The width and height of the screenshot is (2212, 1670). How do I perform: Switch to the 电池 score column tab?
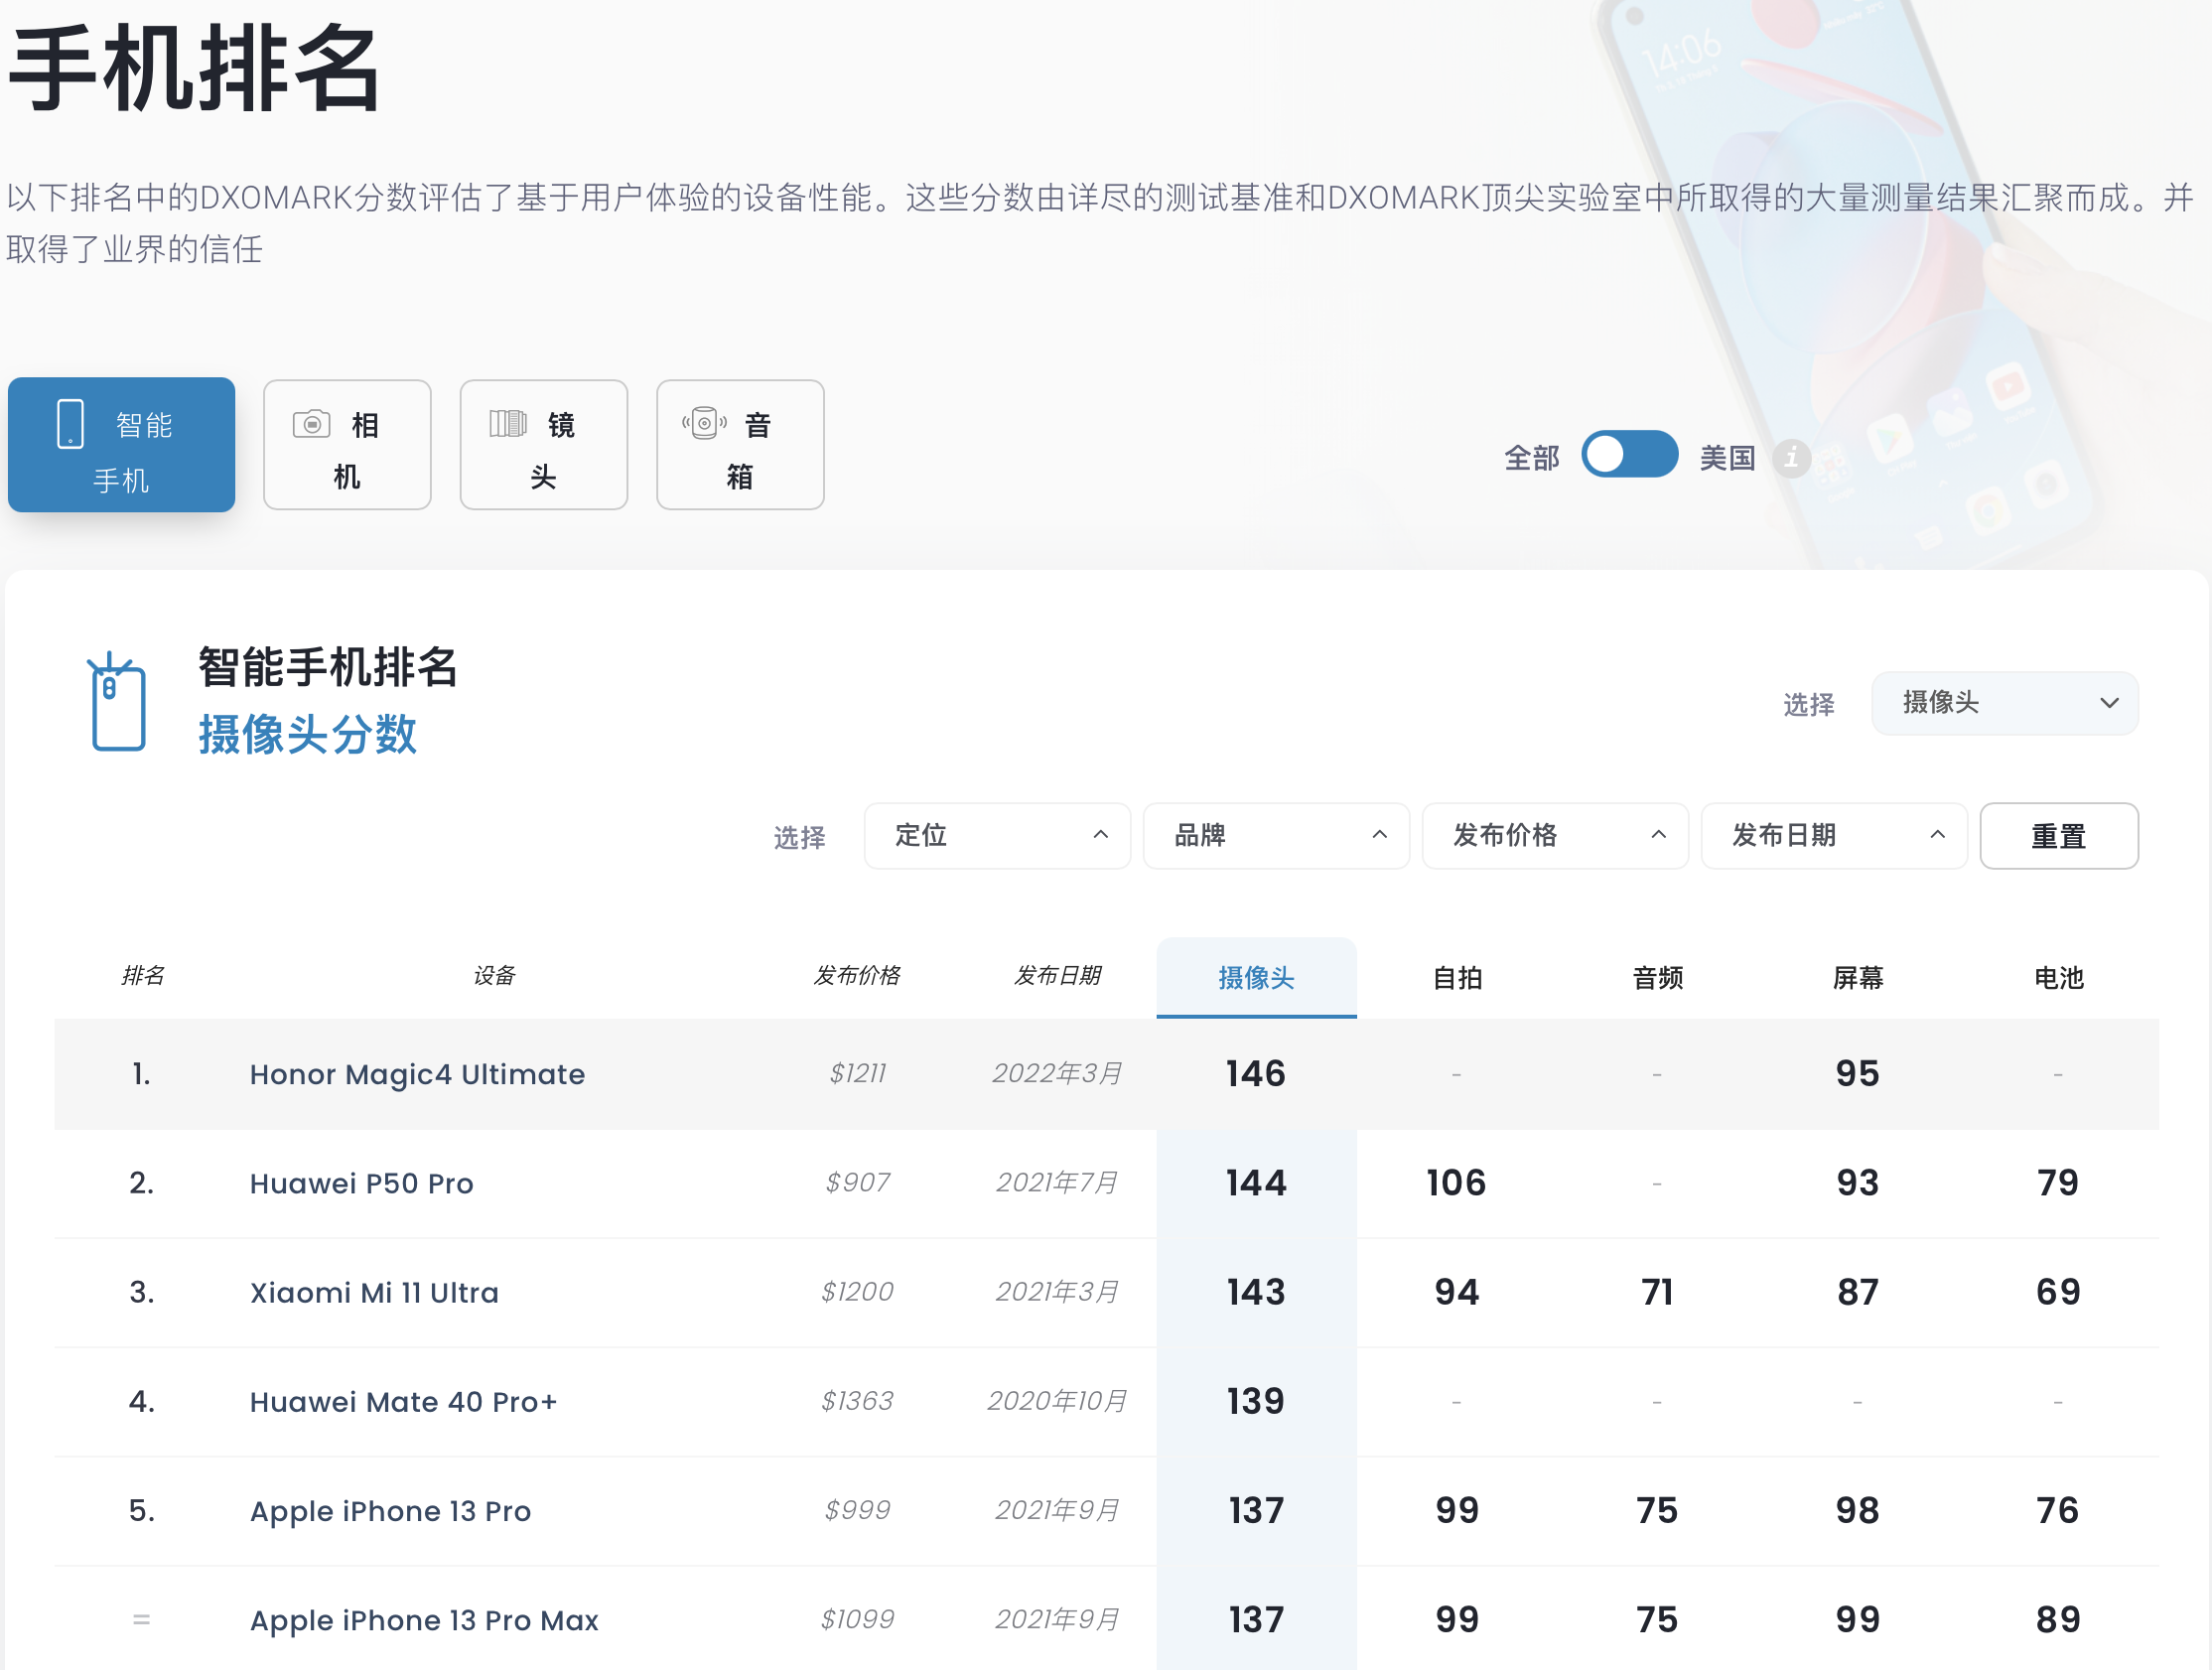[2058, 977]
